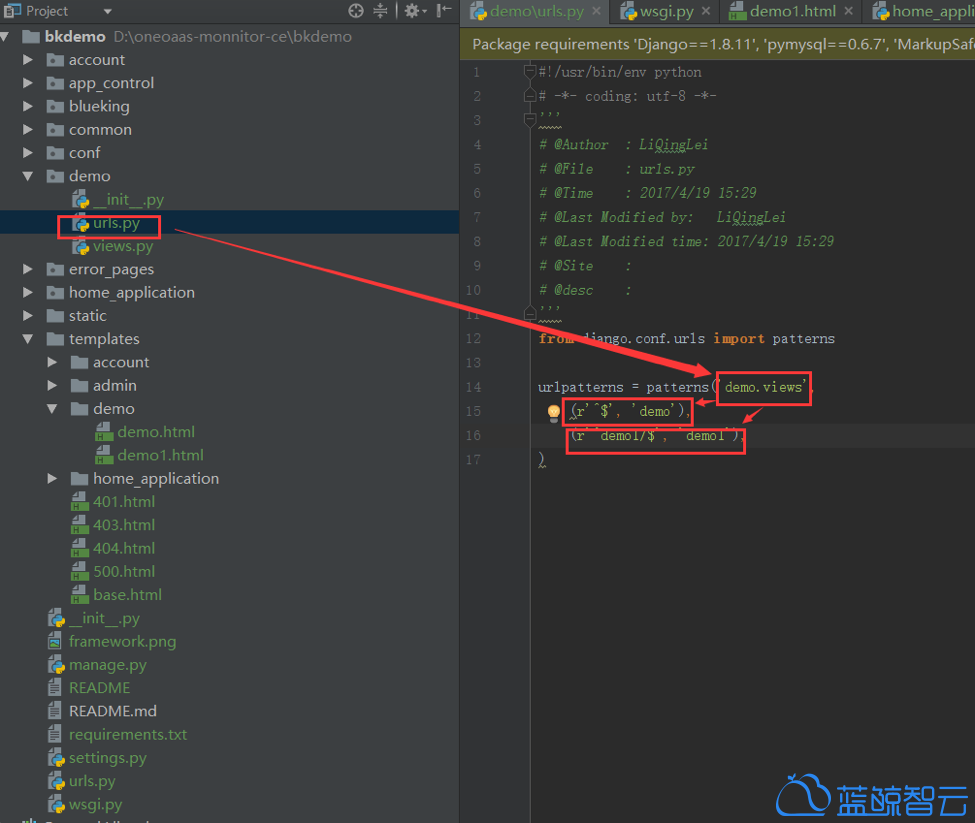Image resolution: width=975 pixels, height=823 pixels.
Task: Expand the static folder
Action: tap(27, 316)
